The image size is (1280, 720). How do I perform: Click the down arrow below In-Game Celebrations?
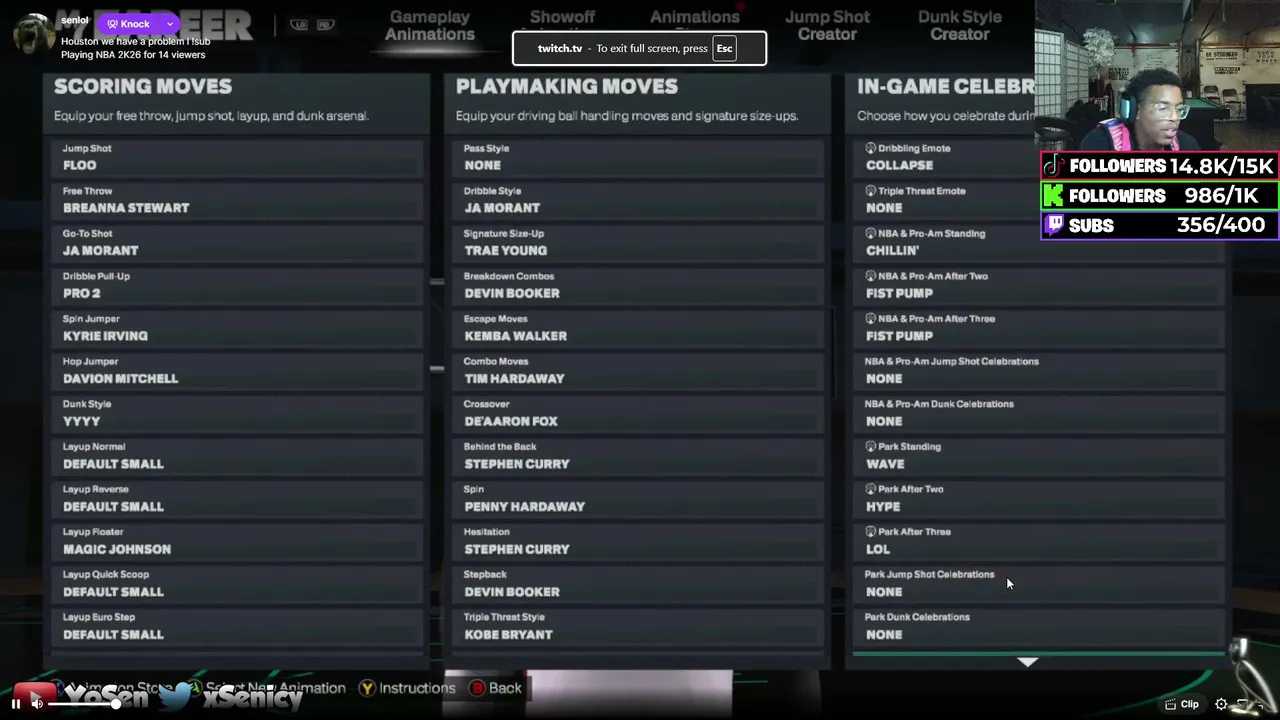click(1028, 662)
